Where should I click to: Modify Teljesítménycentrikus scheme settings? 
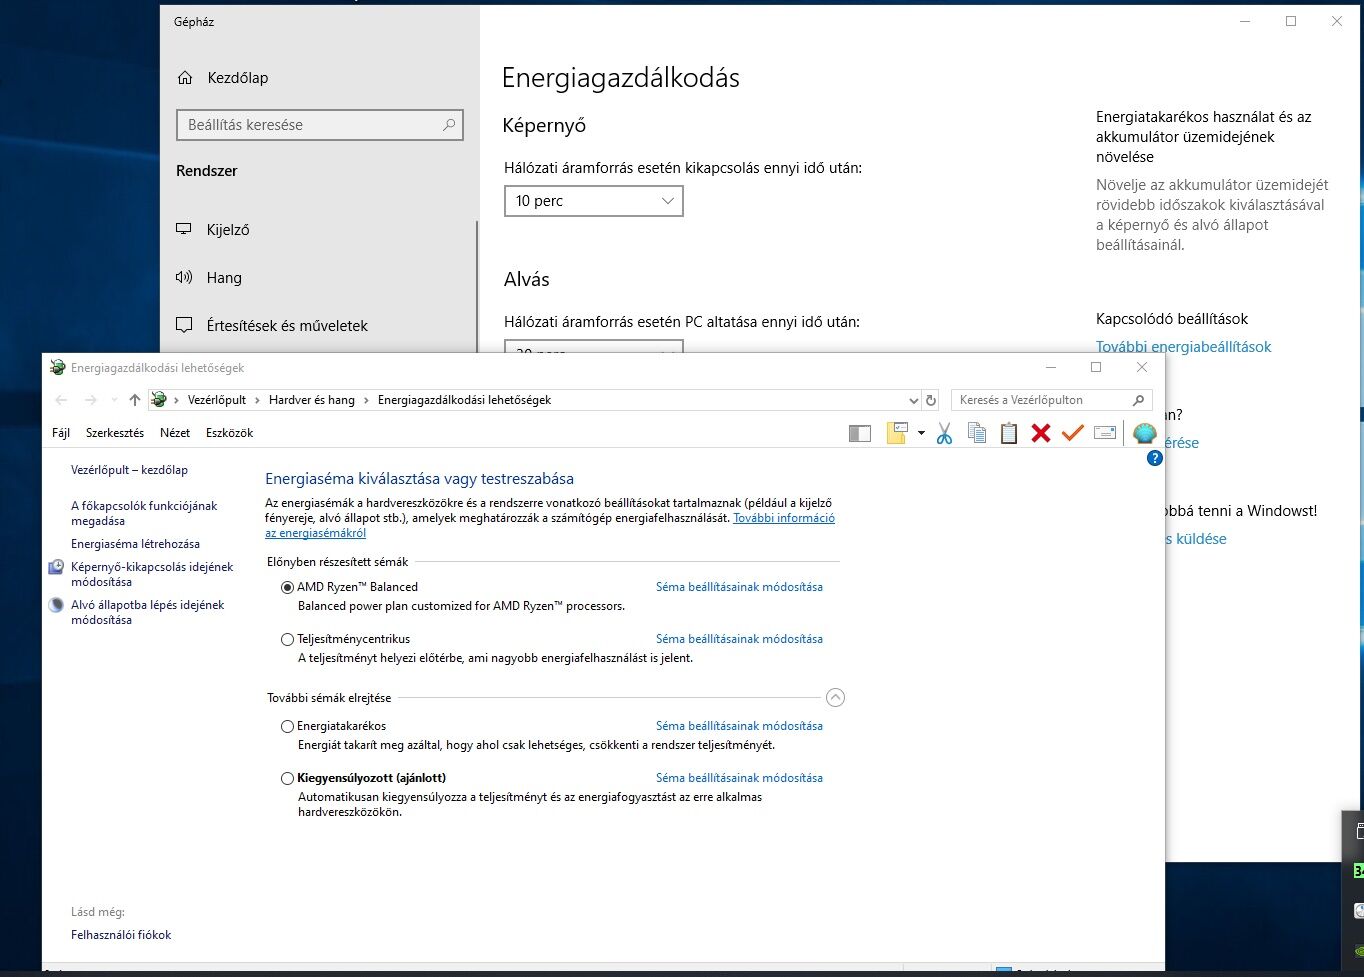(x=739, y=639)
